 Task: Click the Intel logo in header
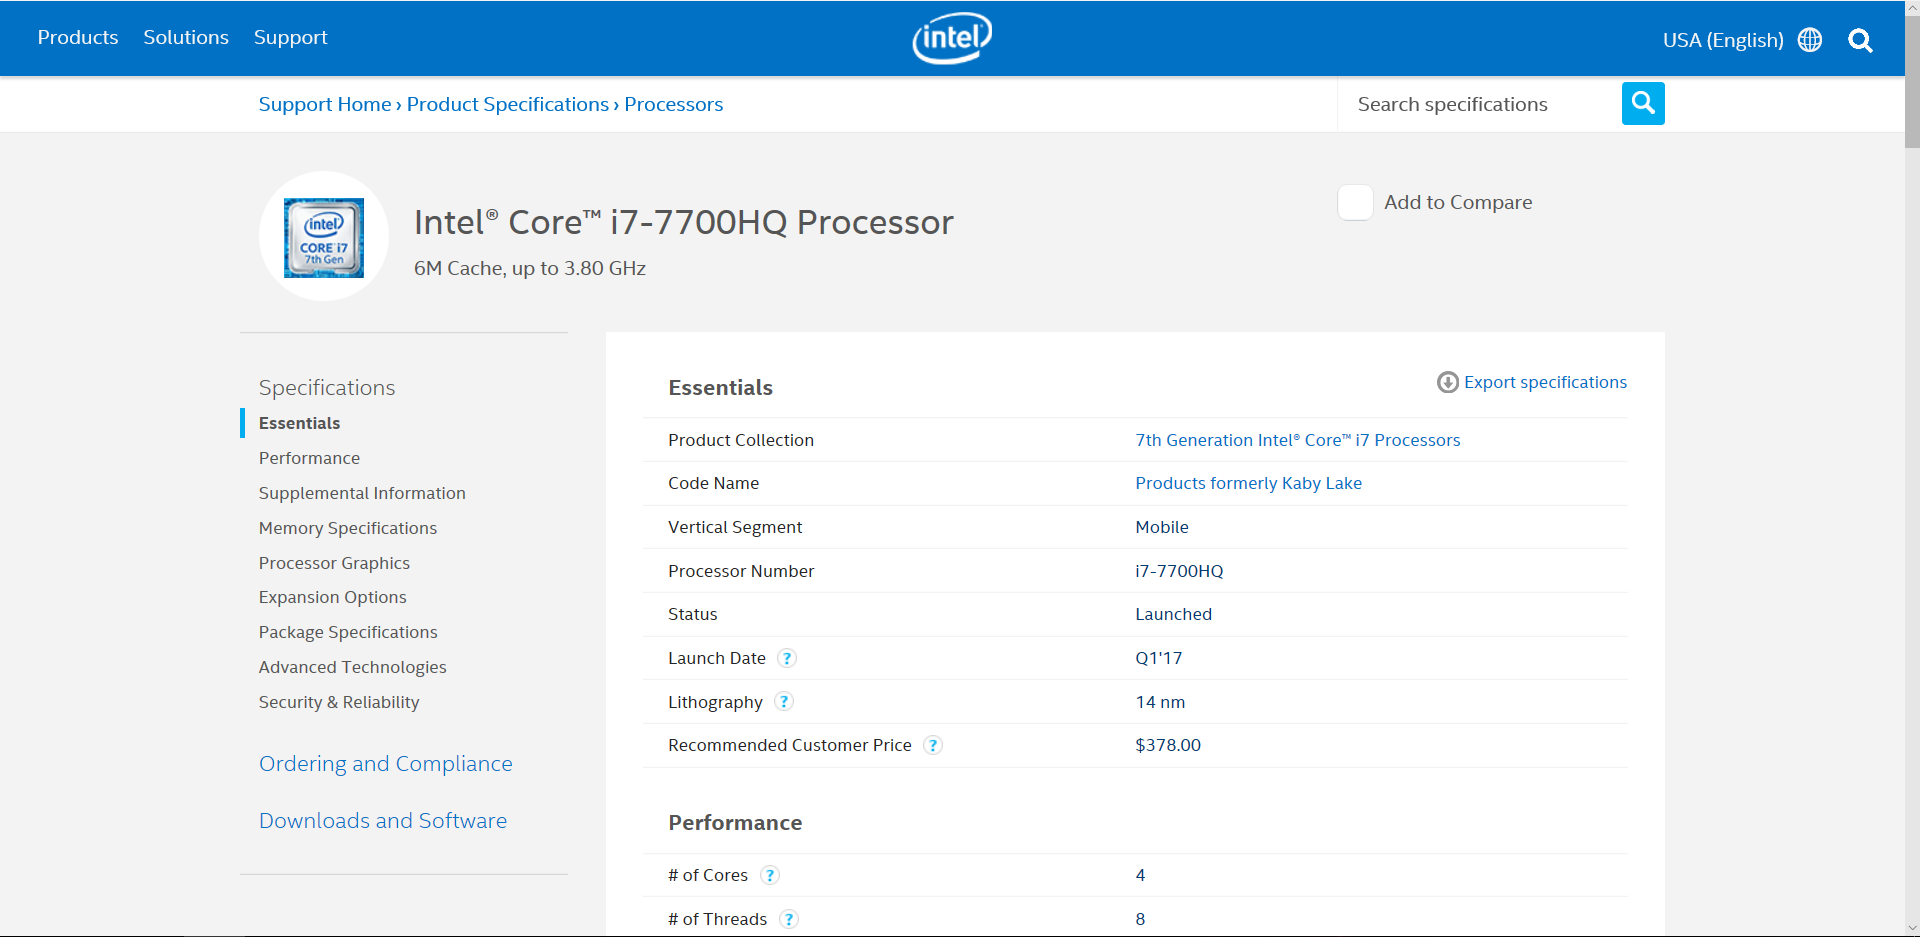coord(952,38)
